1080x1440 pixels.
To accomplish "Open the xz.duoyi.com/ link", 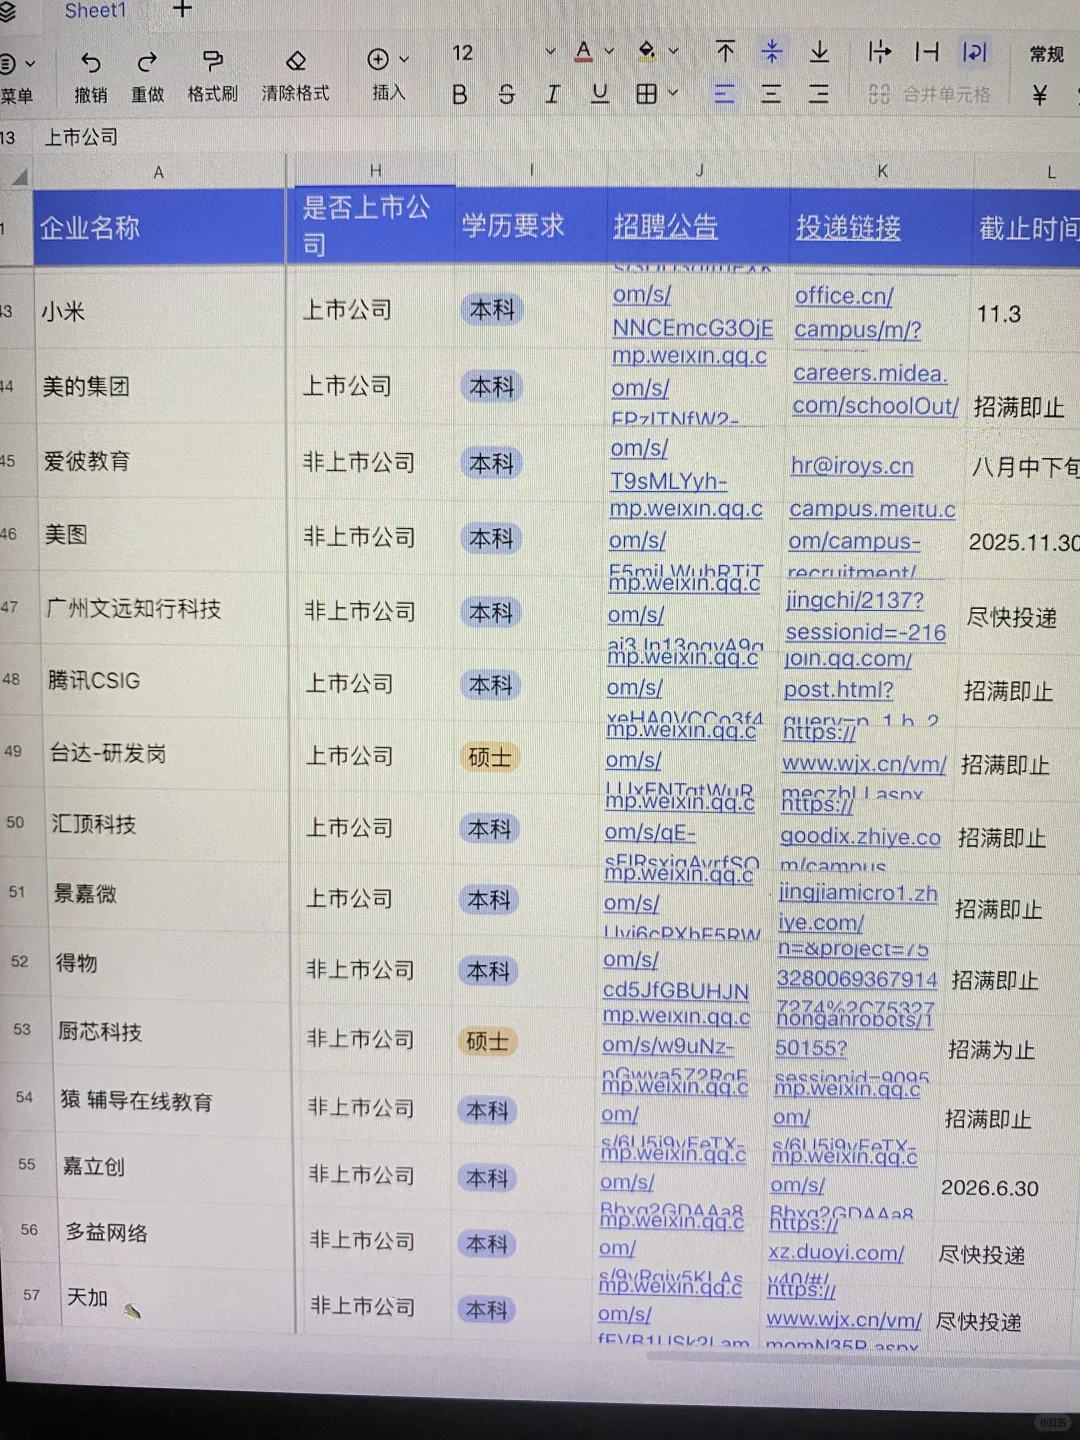I will point(836,1253).
